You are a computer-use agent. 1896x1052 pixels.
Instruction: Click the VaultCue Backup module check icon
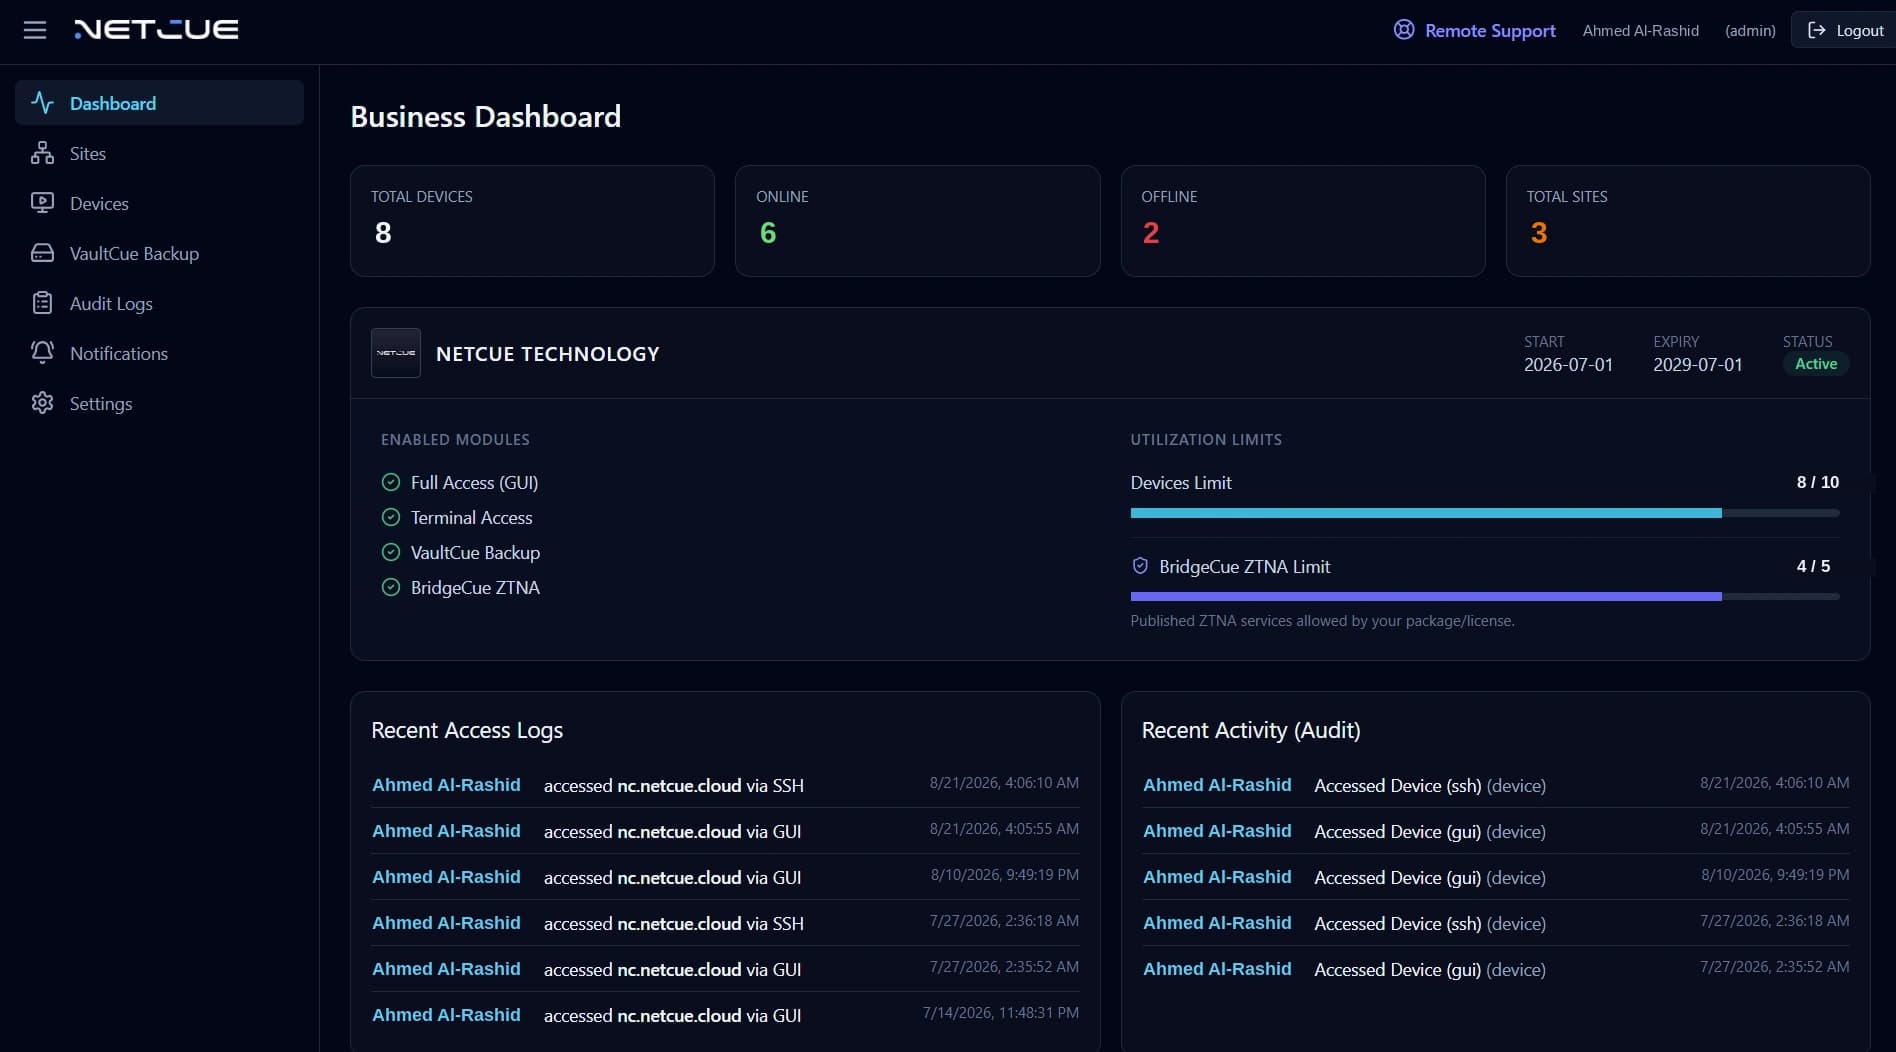pos(391,553)
